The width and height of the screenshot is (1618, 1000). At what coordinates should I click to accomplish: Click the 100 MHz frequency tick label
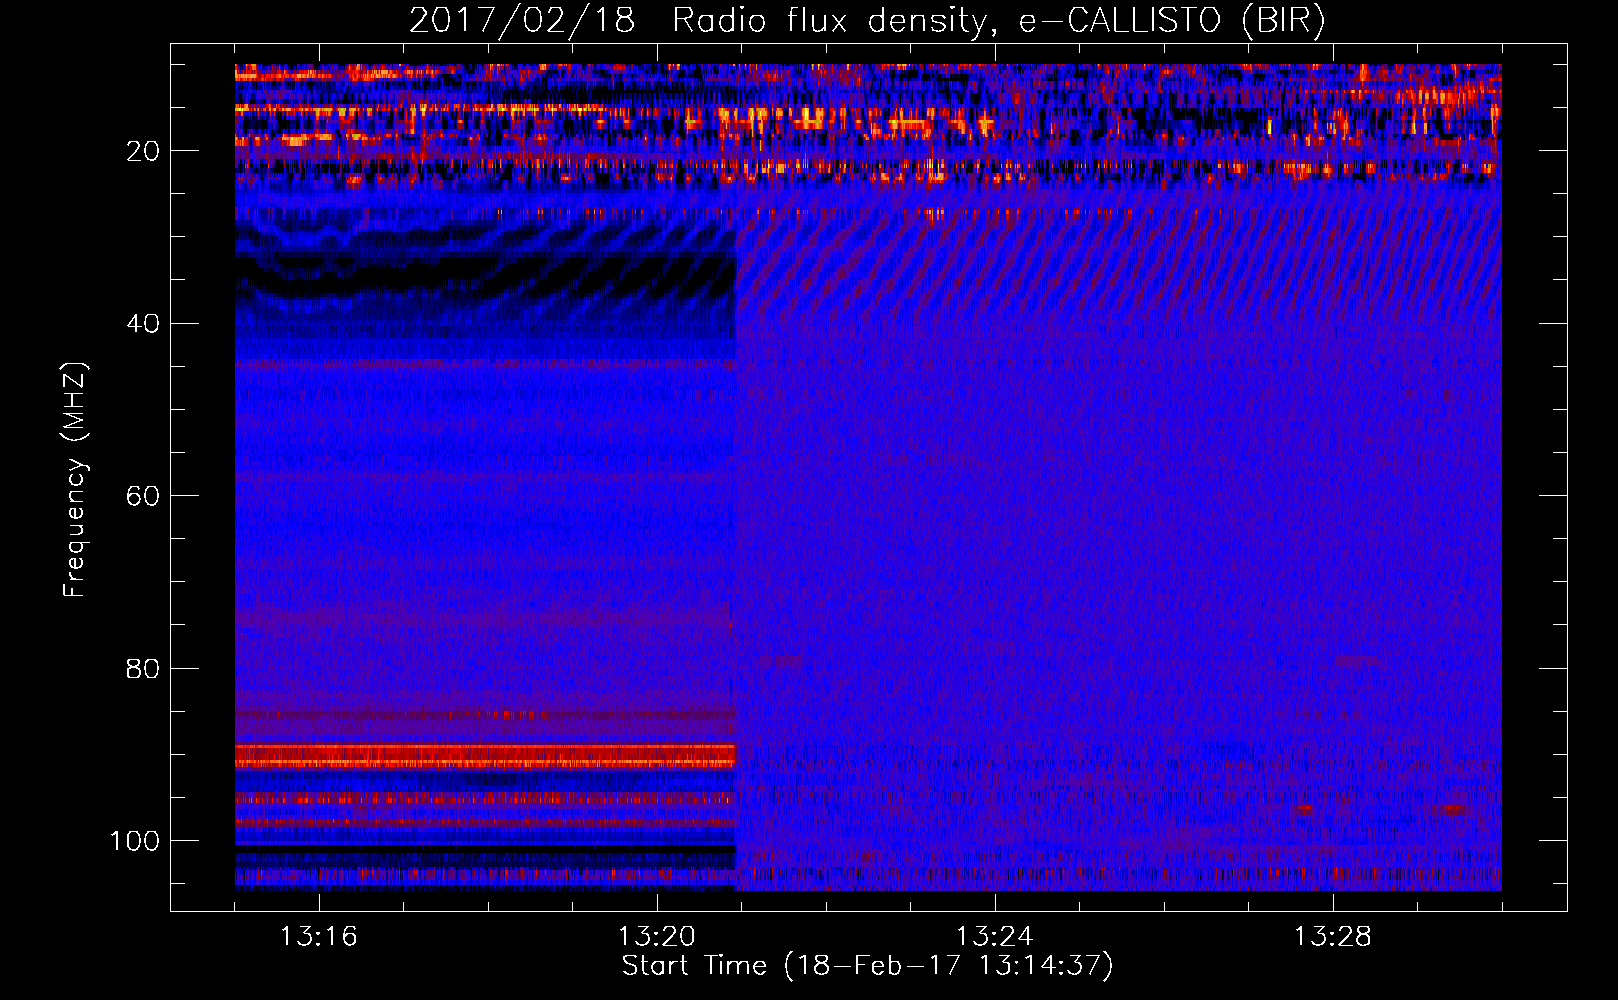click(135, 841)
